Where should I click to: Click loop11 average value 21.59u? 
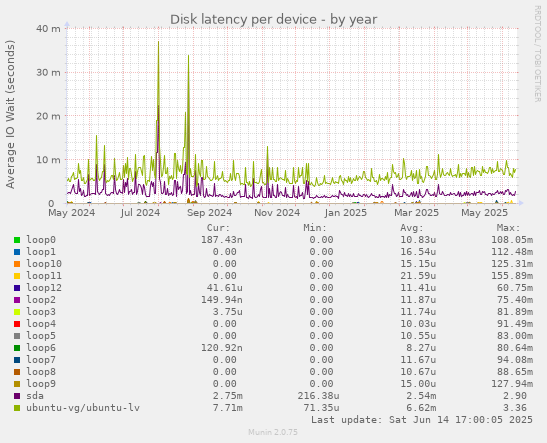(x=418, y=276)
